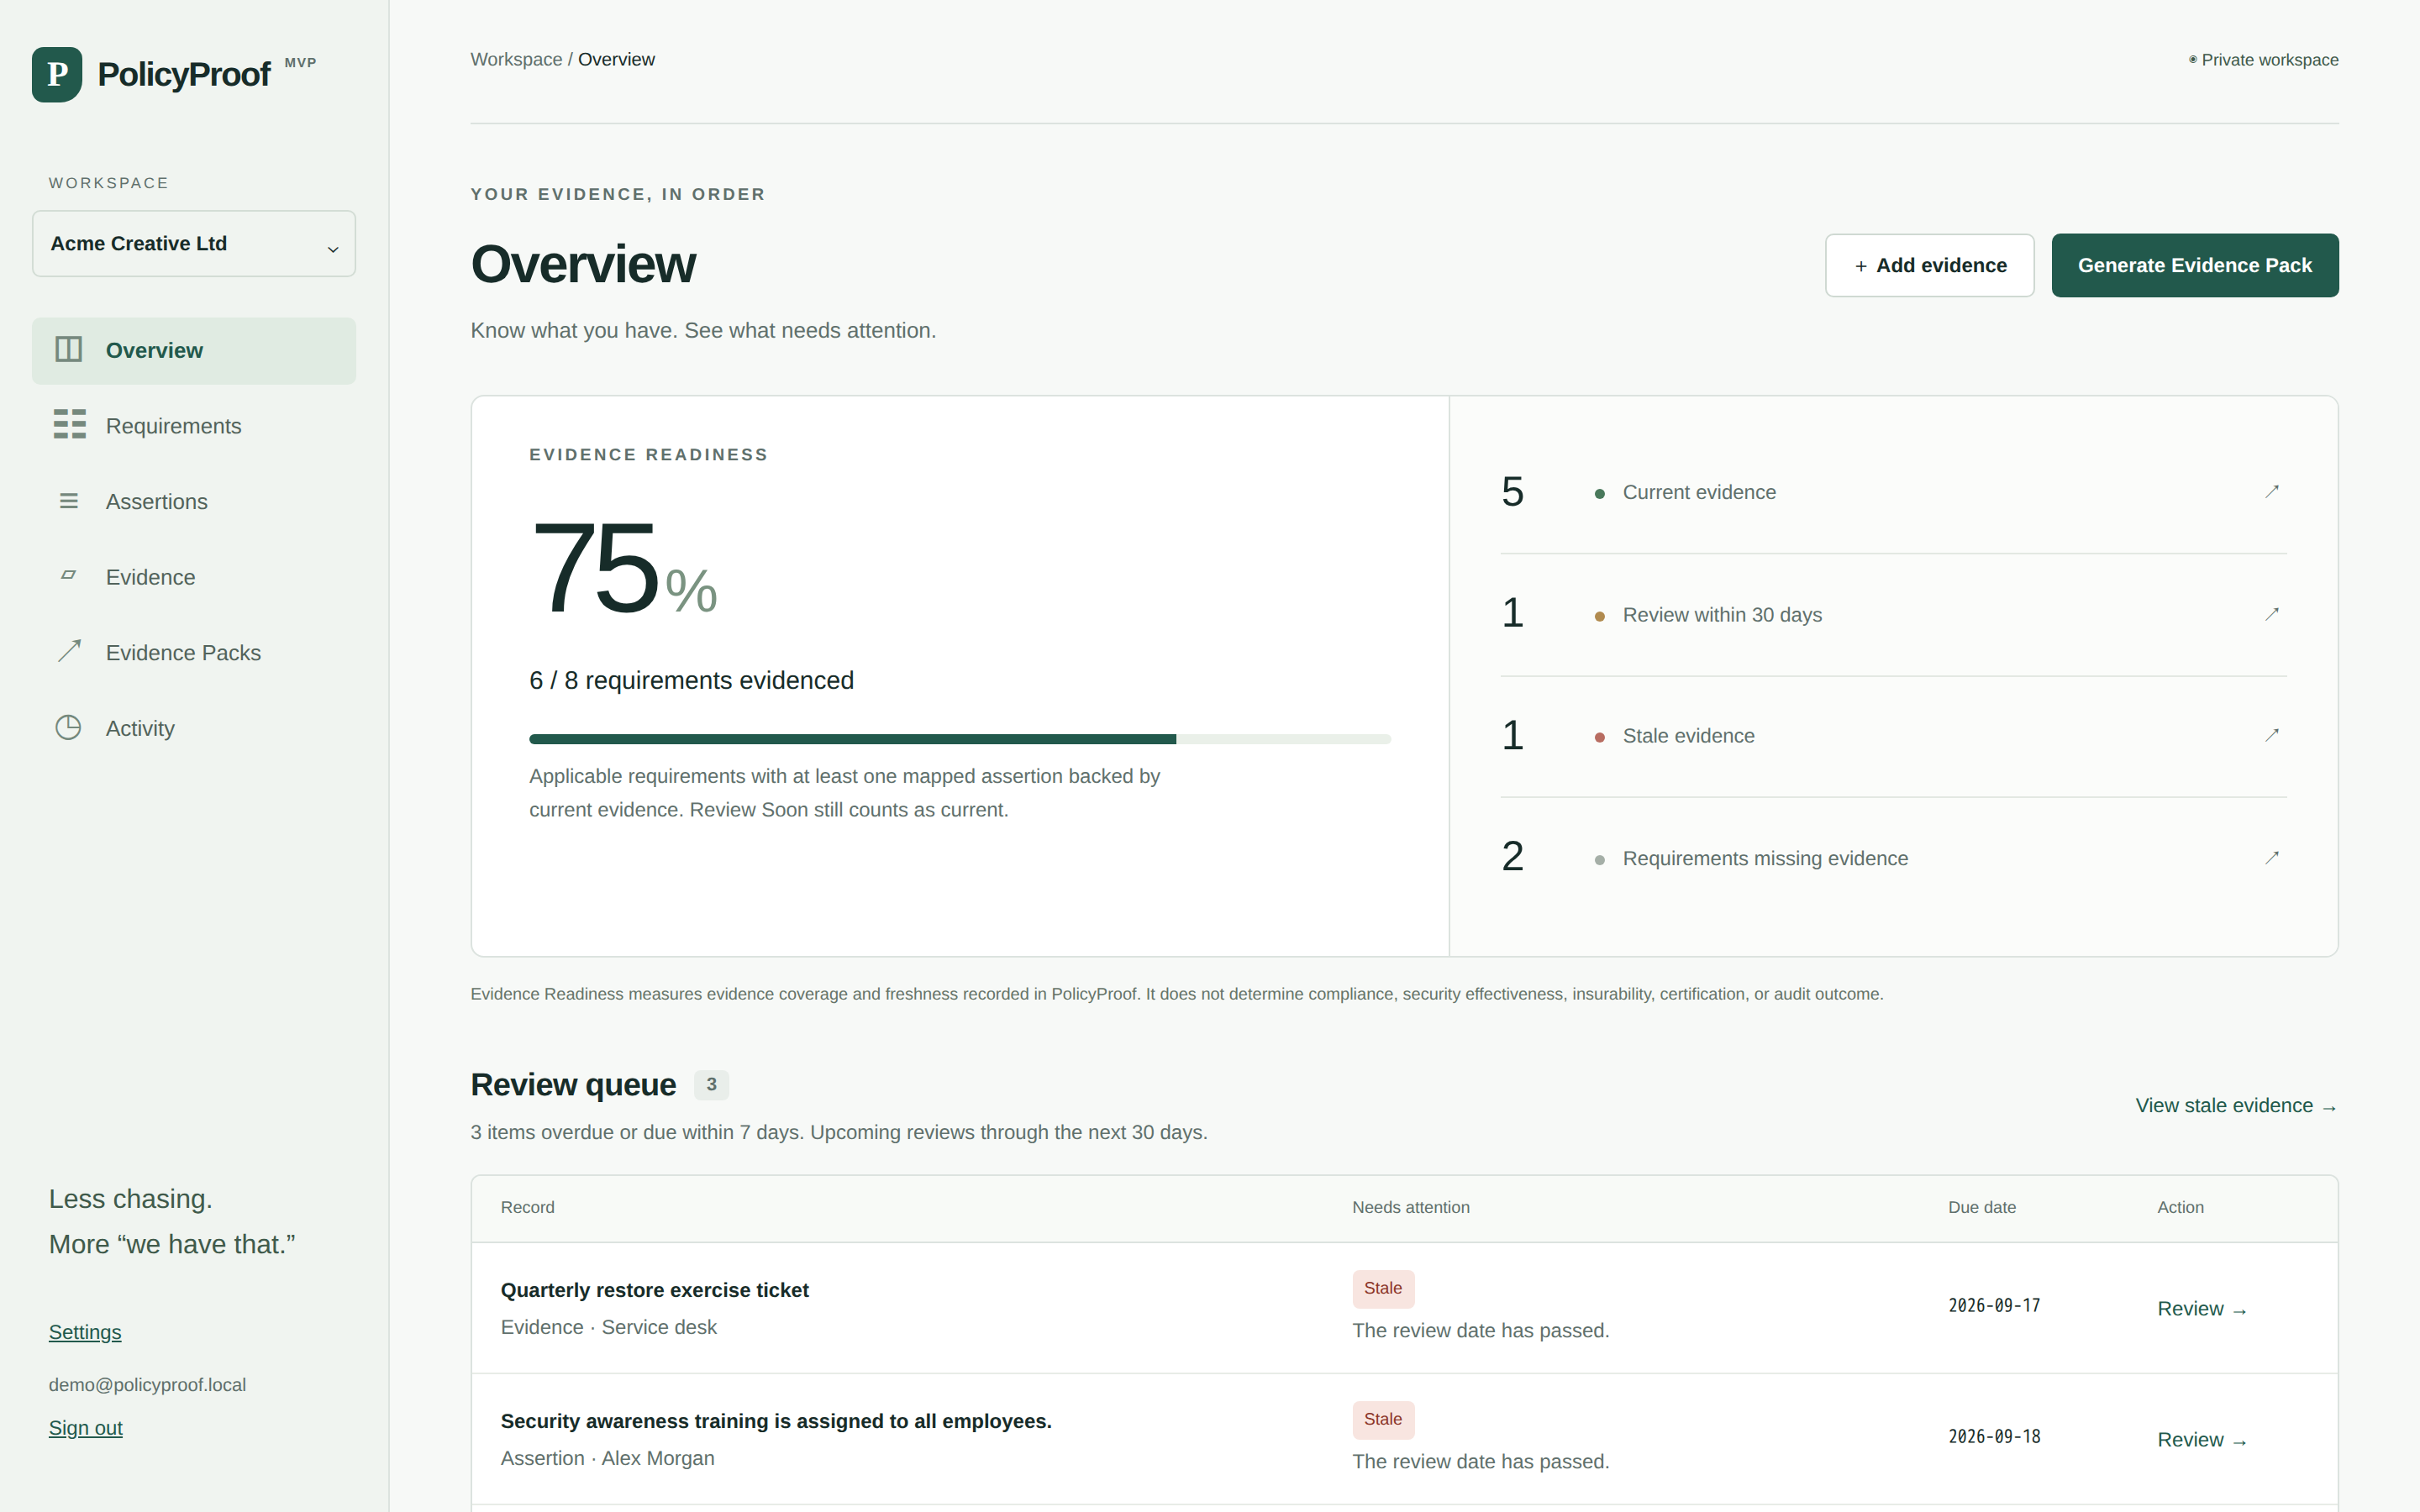The width and height of the screenshot is (2420, 1512).
Task: Click the Current evidence label
Action: [1699, 492]
